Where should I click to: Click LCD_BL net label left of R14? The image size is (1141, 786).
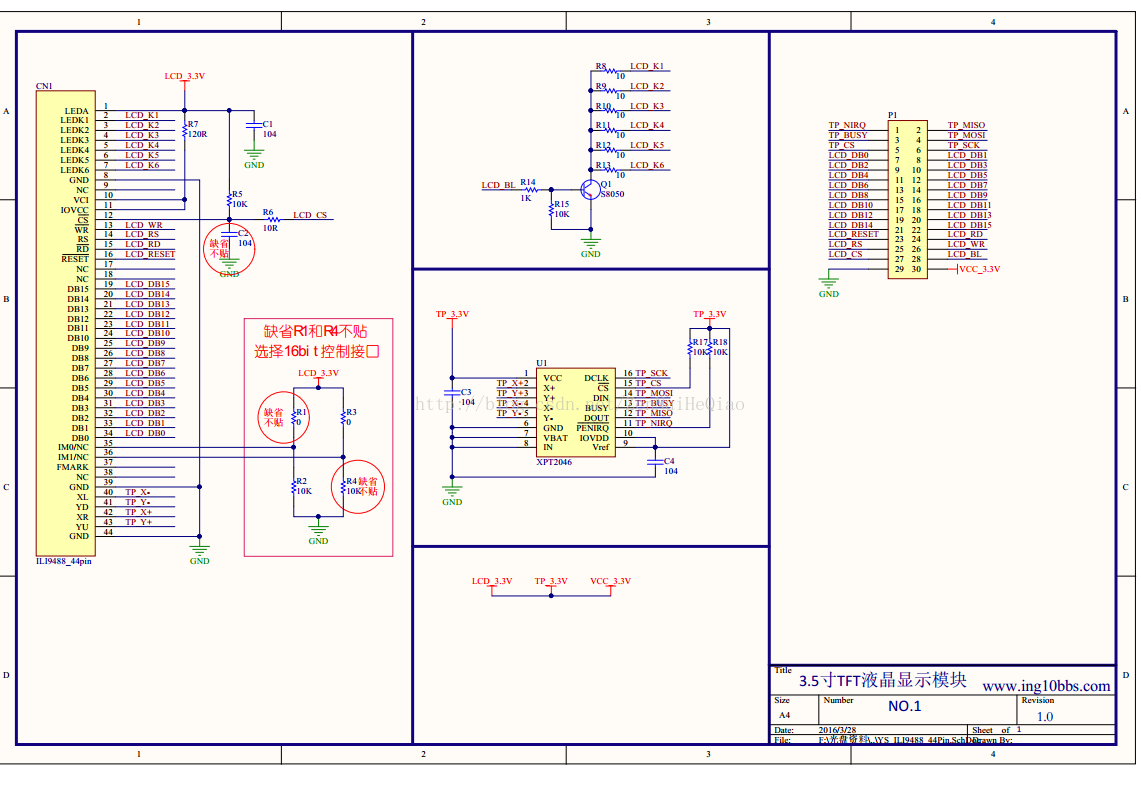pyautogui.click(x=498, y=185)
